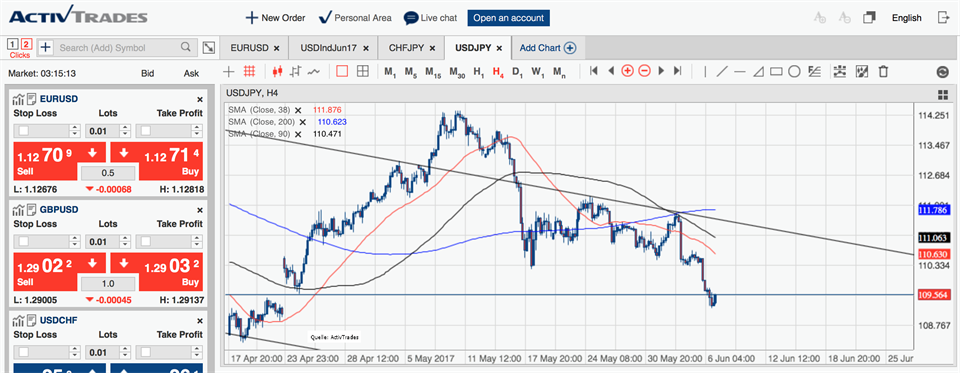This screenshot has height=373, width=960.
Task: Toggle the chart grid icon
Action: [249, 72]
